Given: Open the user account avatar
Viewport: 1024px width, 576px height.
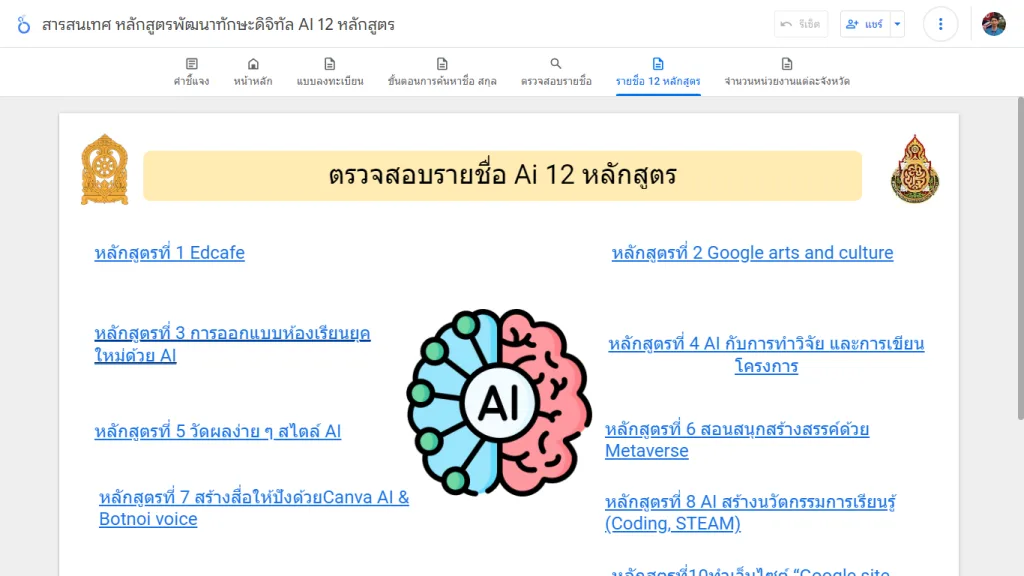Looking at the screenshot, I should pos(993,24).
